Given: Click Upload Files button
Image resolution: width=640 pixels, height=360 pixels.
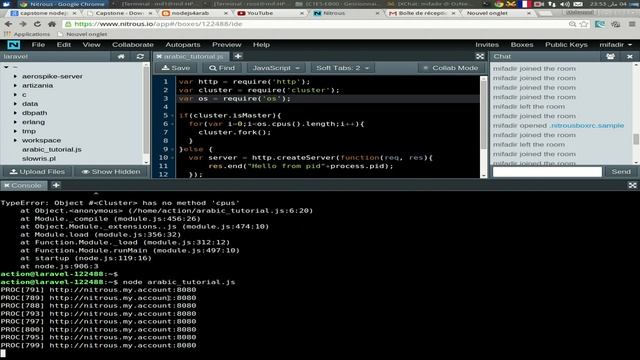Looking at the screenshot, I should (37, 172).
